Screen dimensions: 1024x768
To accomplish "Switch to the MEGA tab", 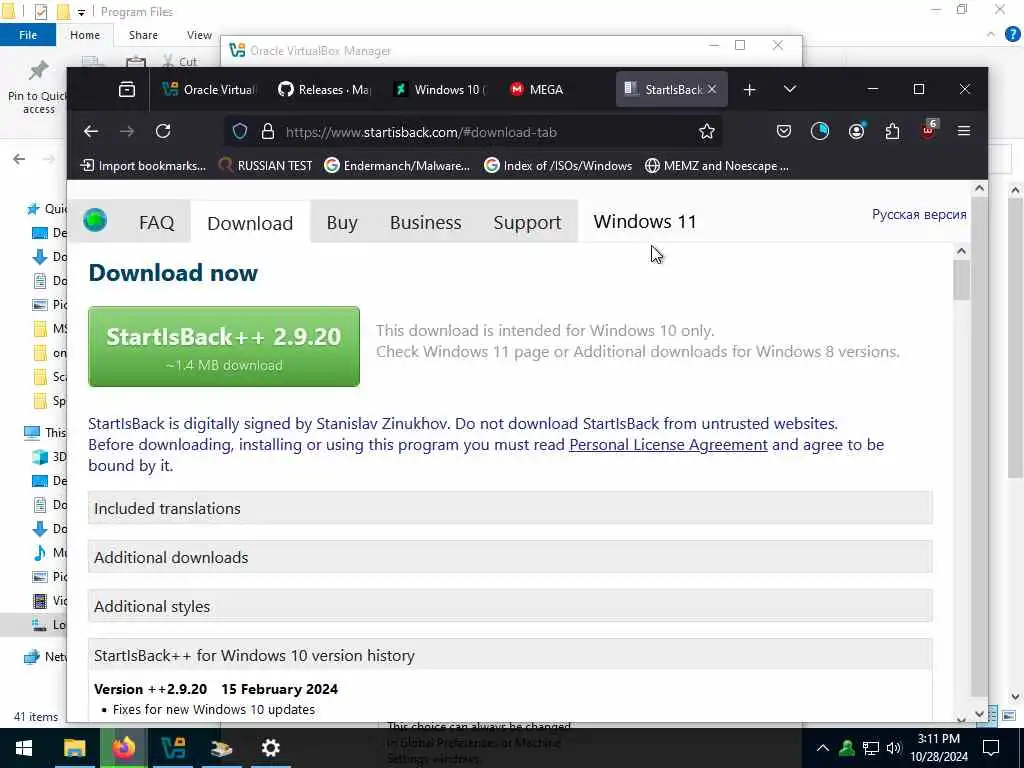I will tap(555, 89).
